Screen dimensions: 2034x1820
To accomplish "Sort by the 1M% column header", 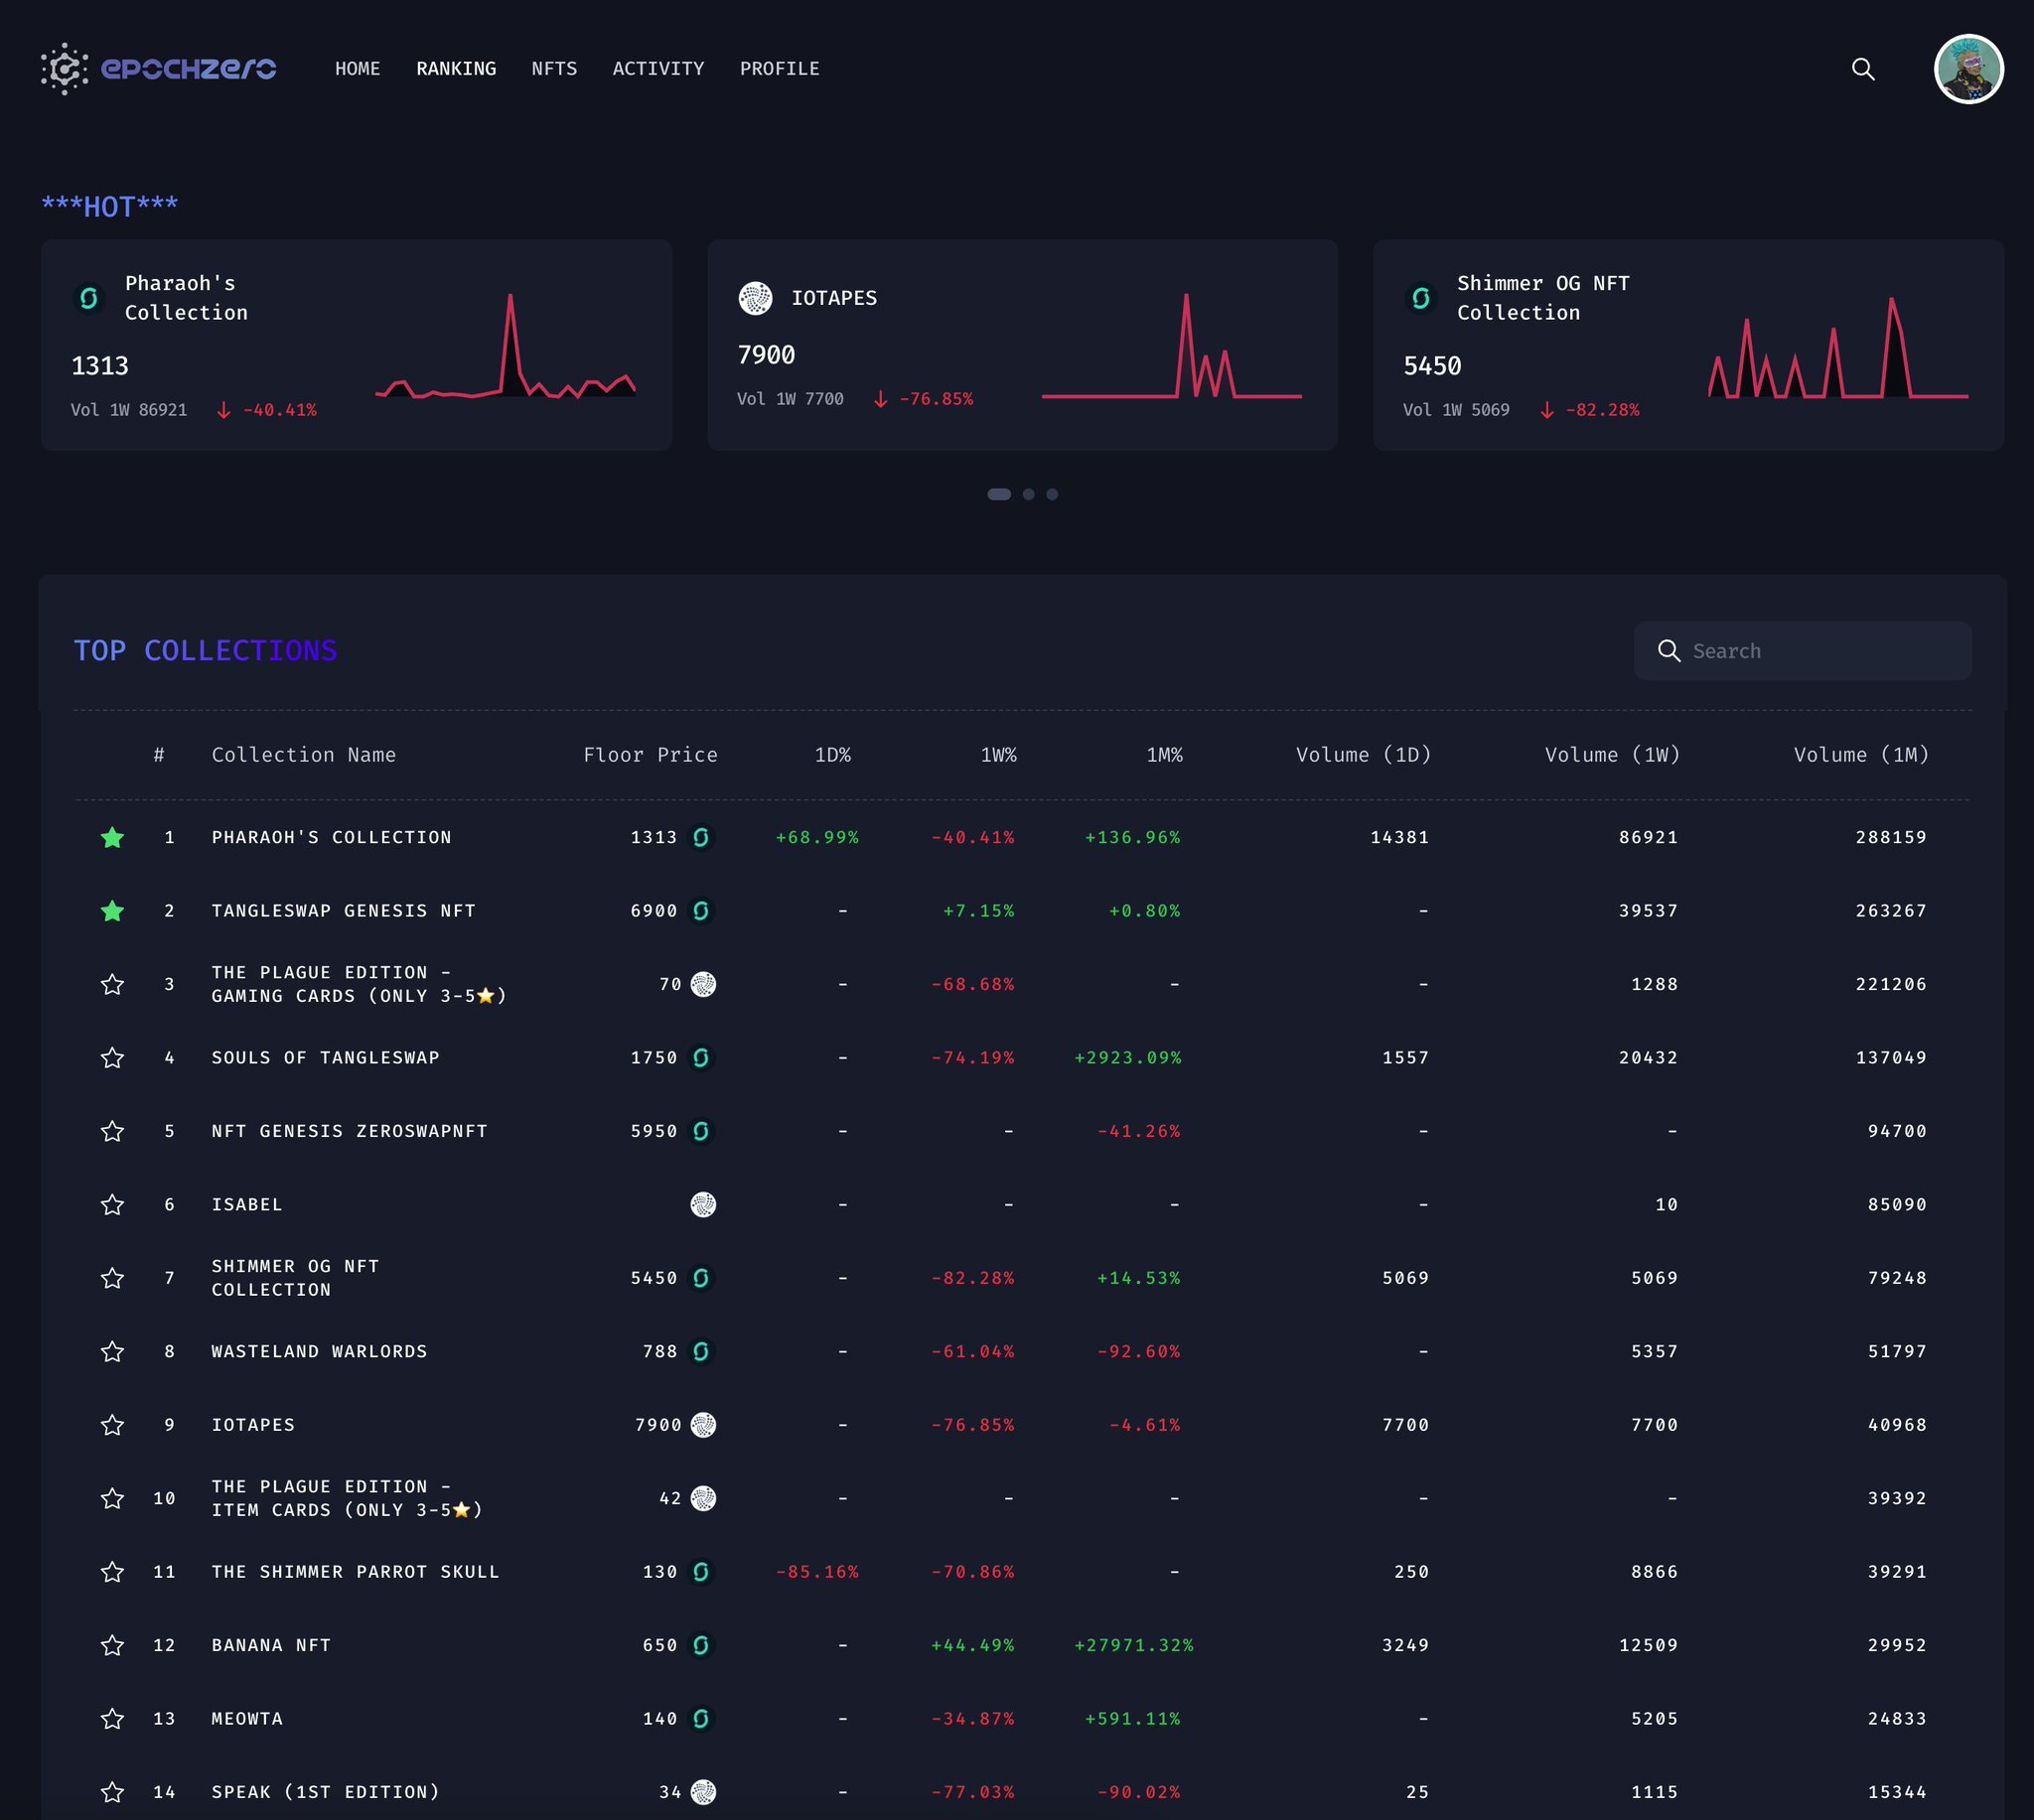I will tap(1164, 755).
